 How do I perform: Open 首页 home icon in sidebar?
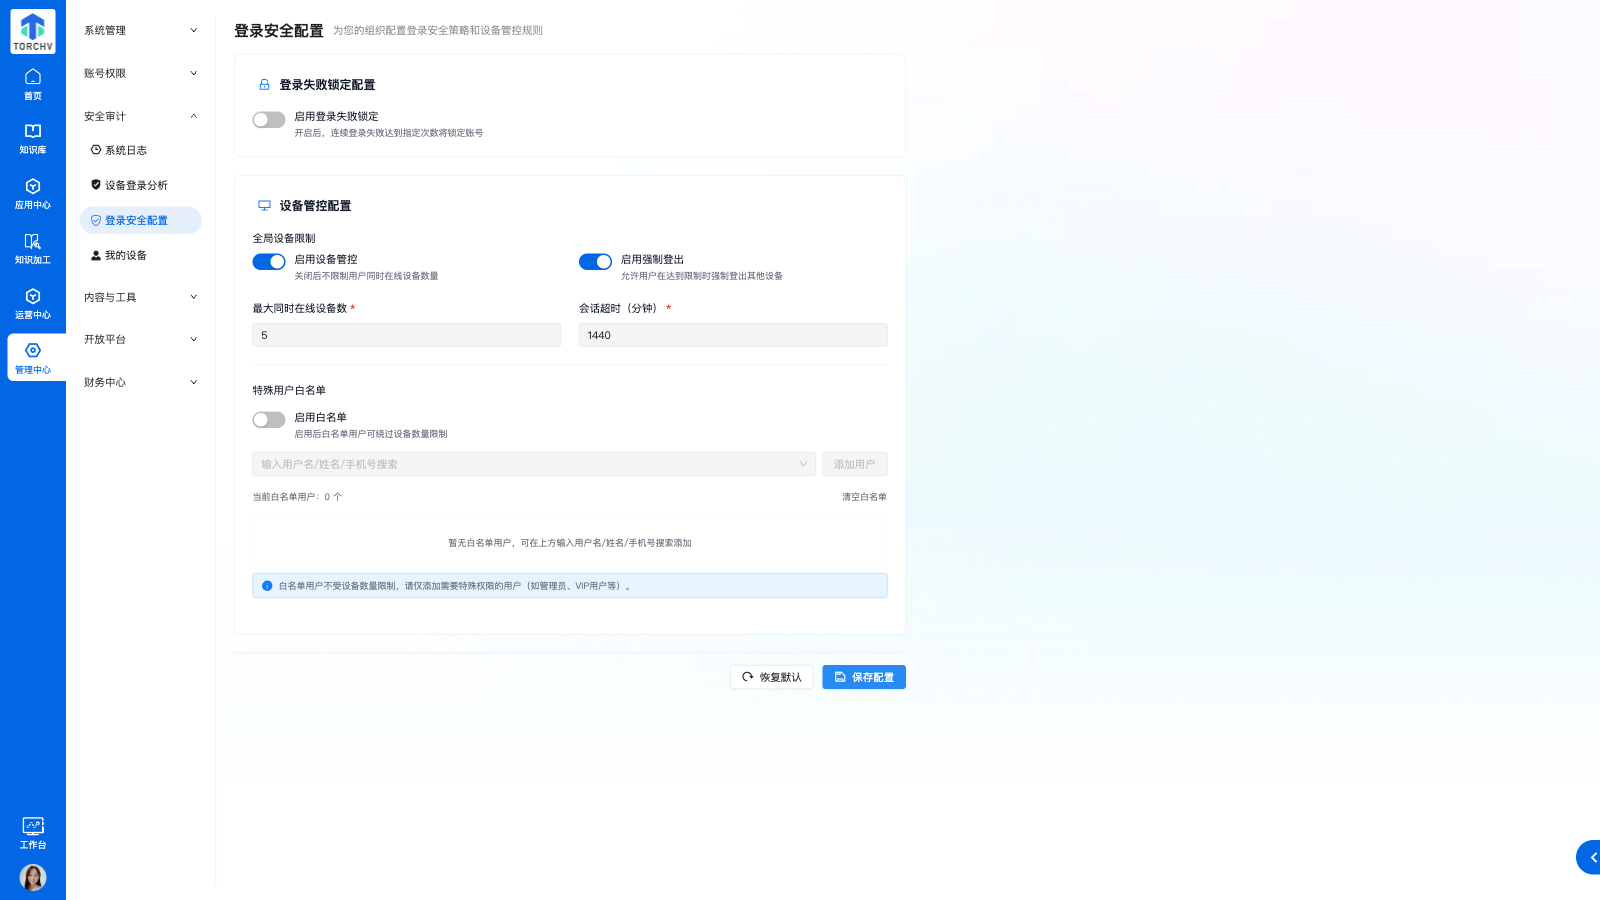coord(33,84)
